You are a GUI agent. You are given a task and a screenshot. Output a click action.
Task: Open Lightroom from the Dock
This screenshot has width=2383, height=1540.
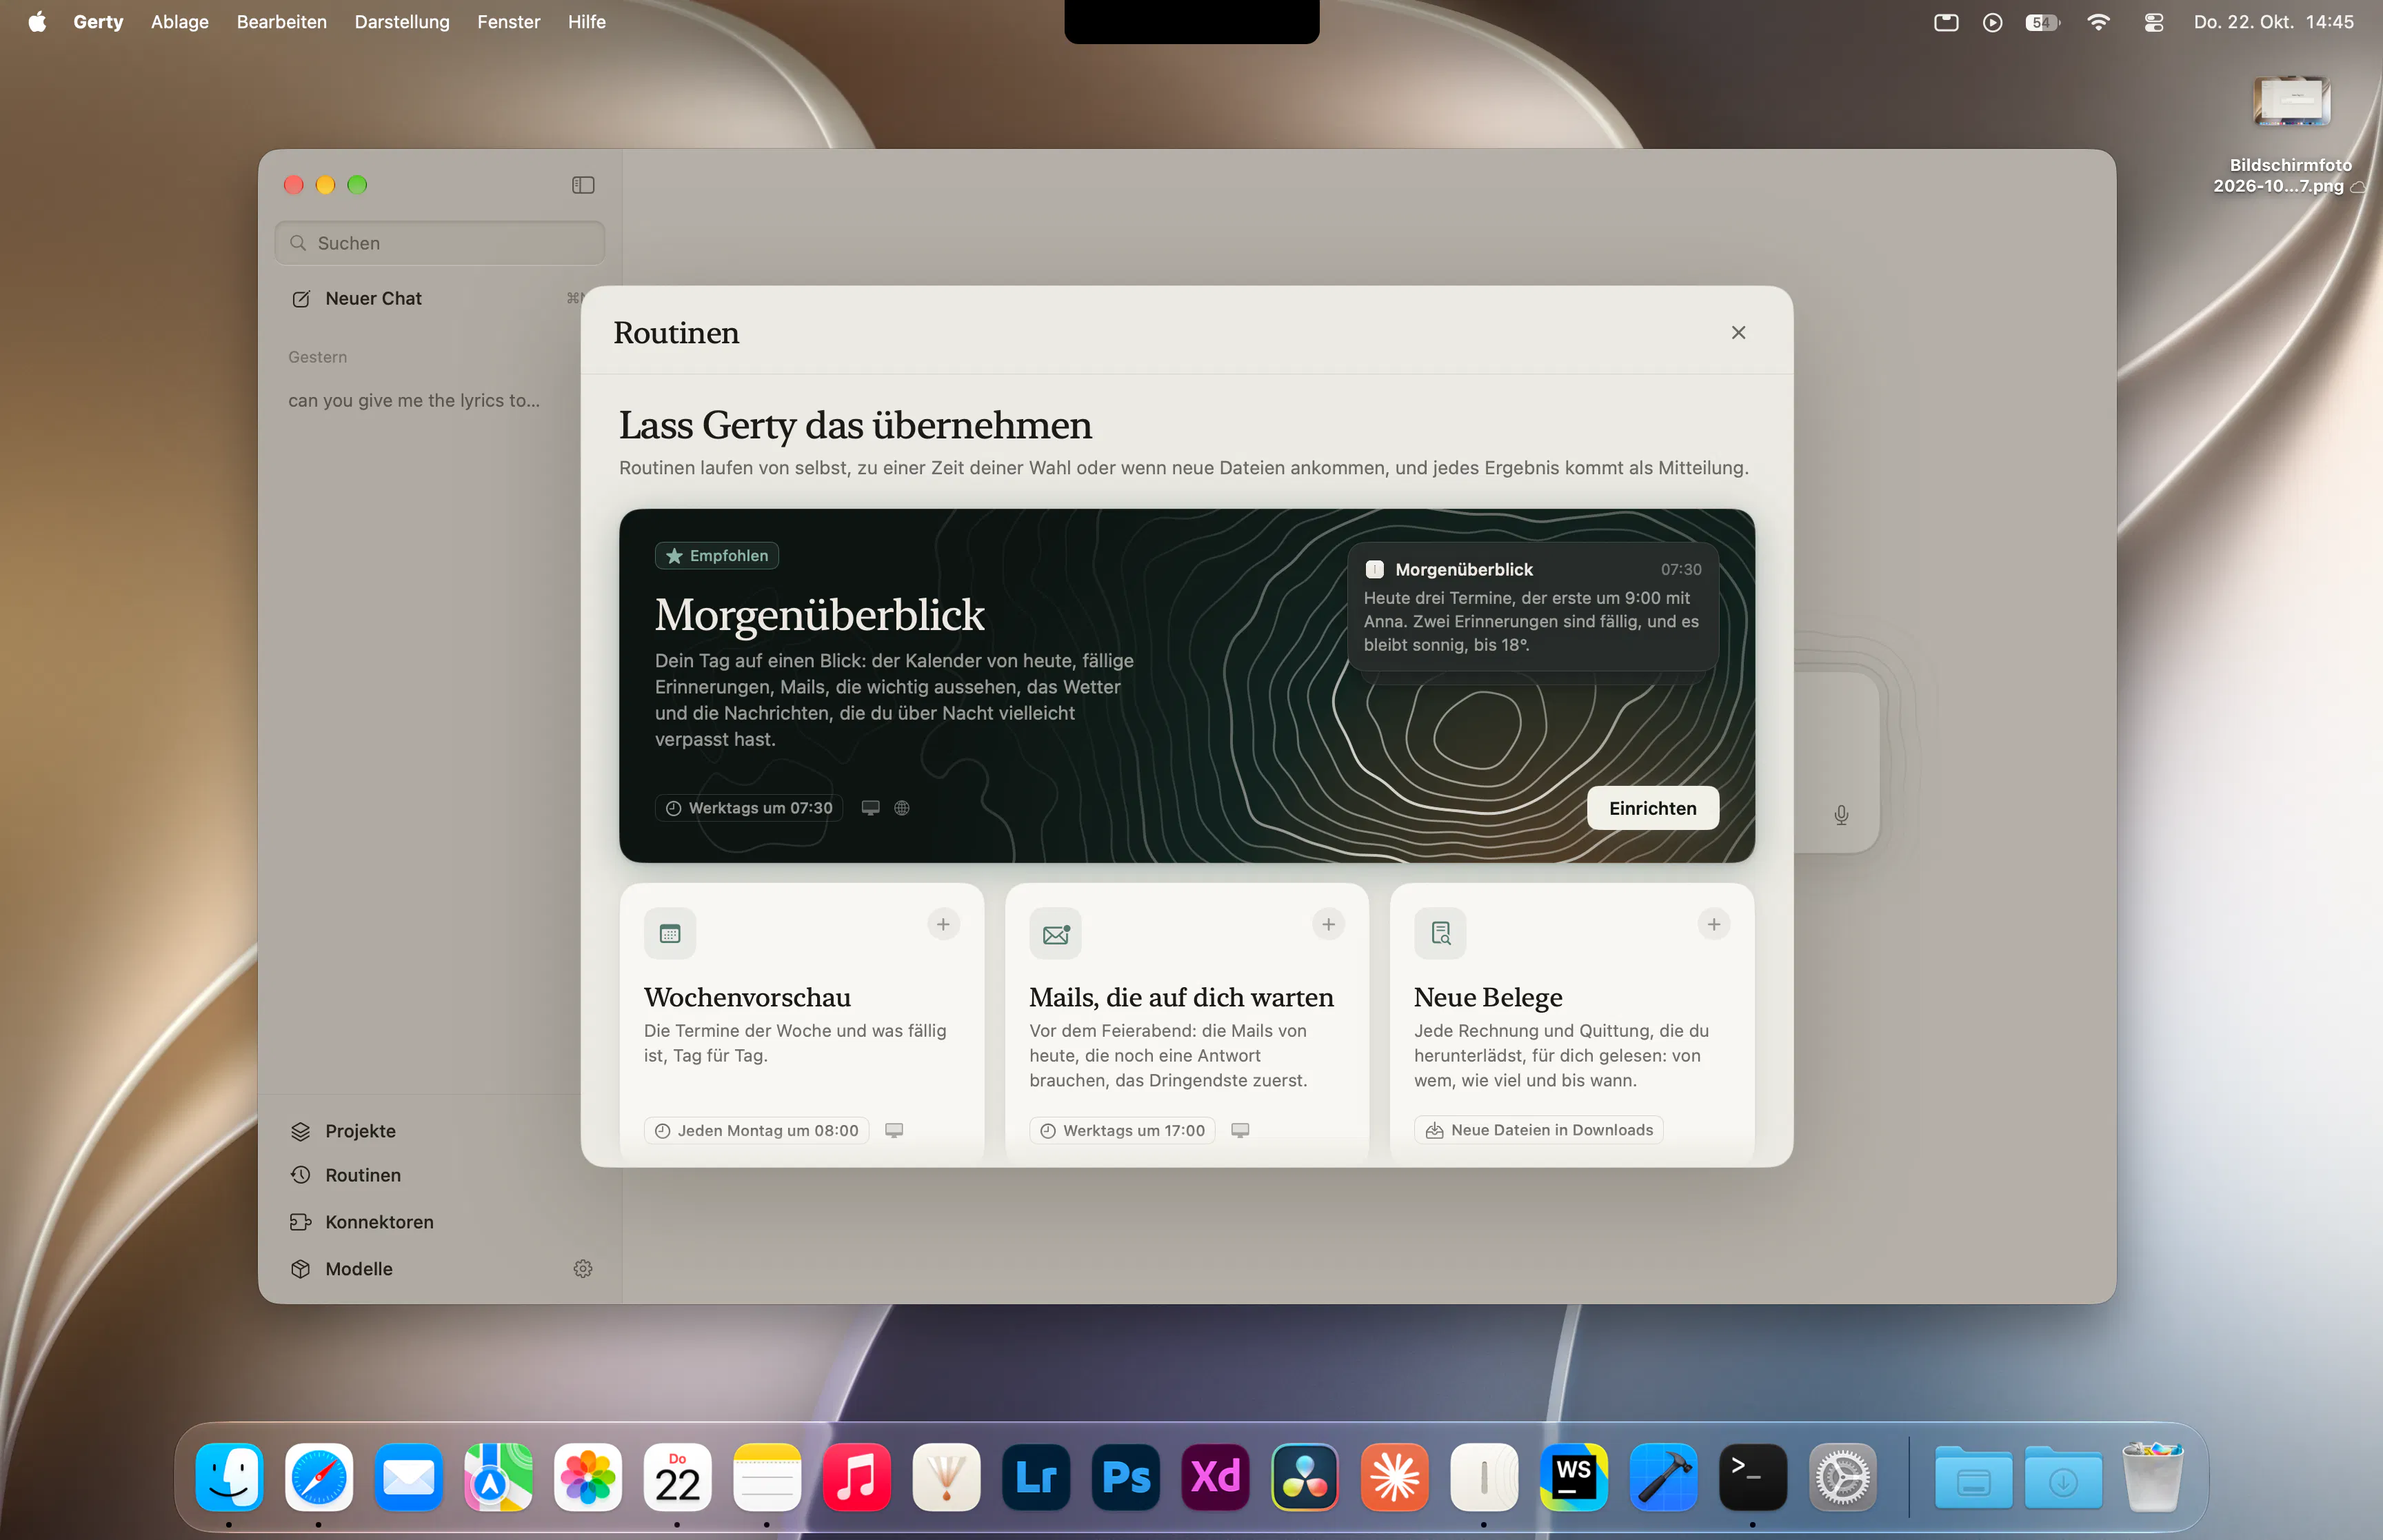1036,1476
